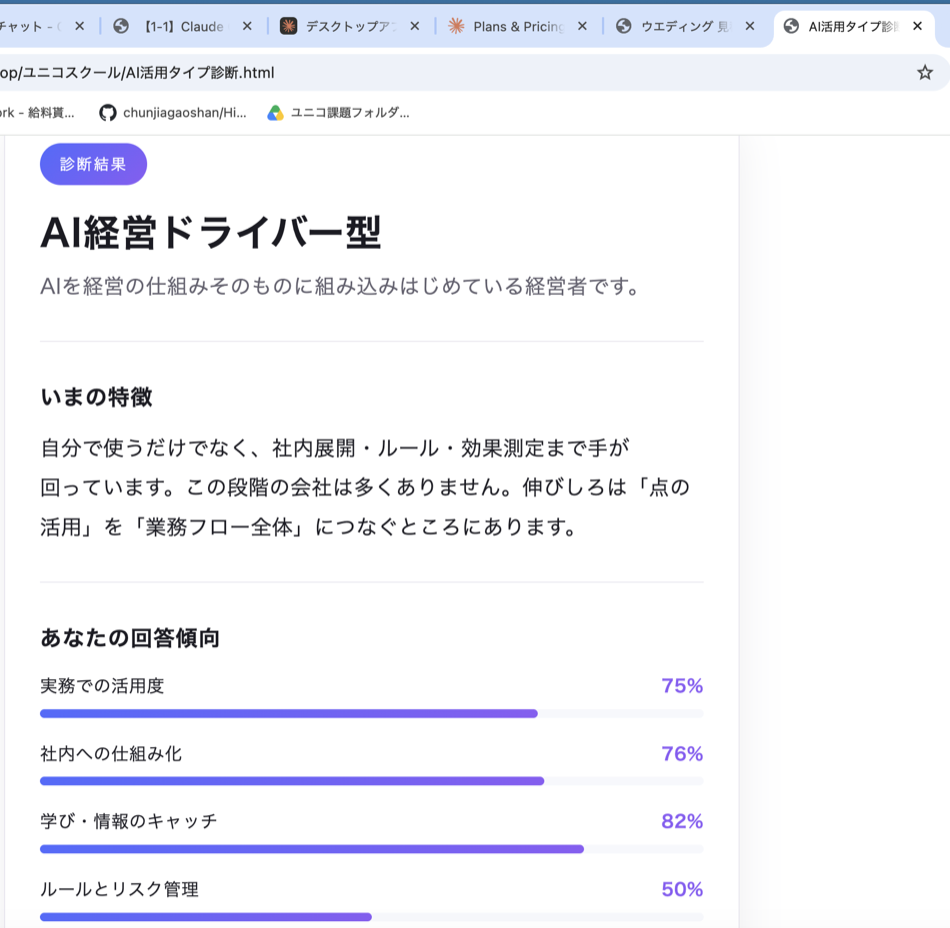Viewport: 950px width, 928px height.
Task: Switch to the ウエディング tab
Action: tap(686, 27)
